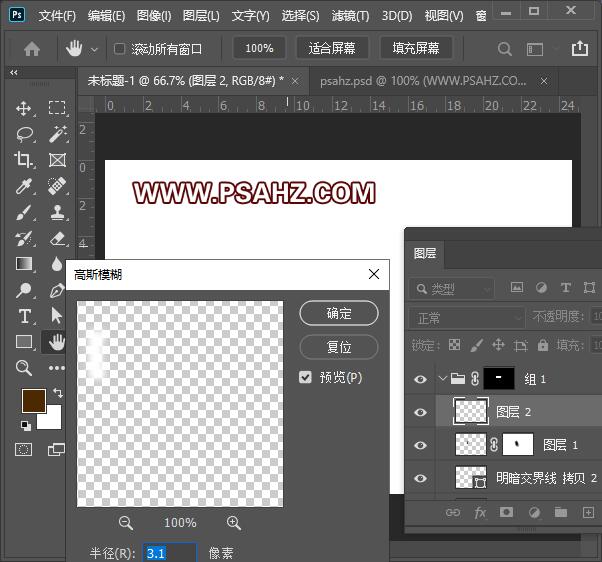
Task: Click the Home icon in options bar
Action: click(x=32, y=49)
